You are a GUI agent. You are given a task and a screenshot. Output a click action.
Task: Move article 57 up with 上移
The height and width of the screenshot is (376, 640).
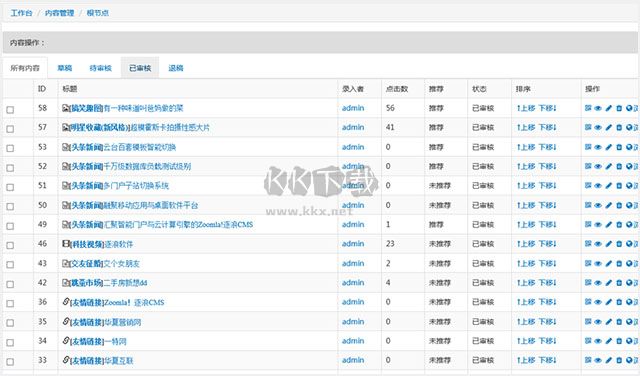click(x=526, y=127)
